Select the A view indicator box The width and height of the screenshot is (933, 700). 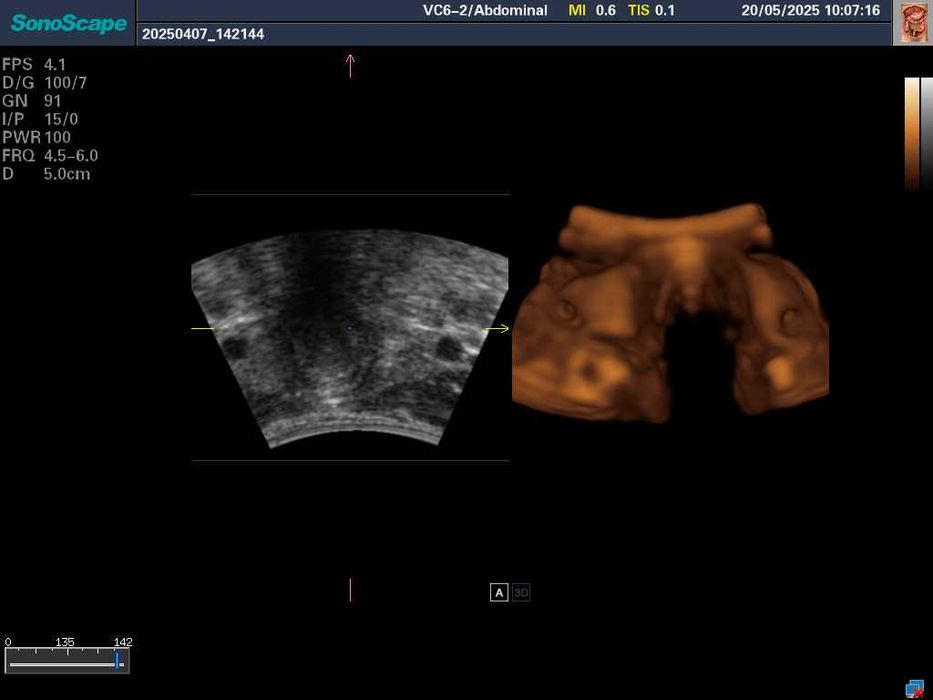[499, 592]
